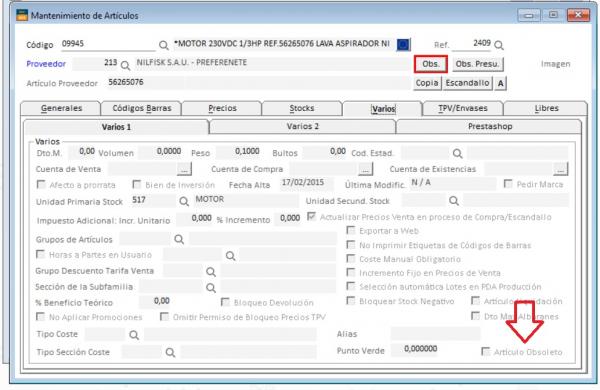The width and height of the screenshot is (600, 390).
Task: Open Cuenta de Compra ellipsis browse button
Action: coord(365,169)
